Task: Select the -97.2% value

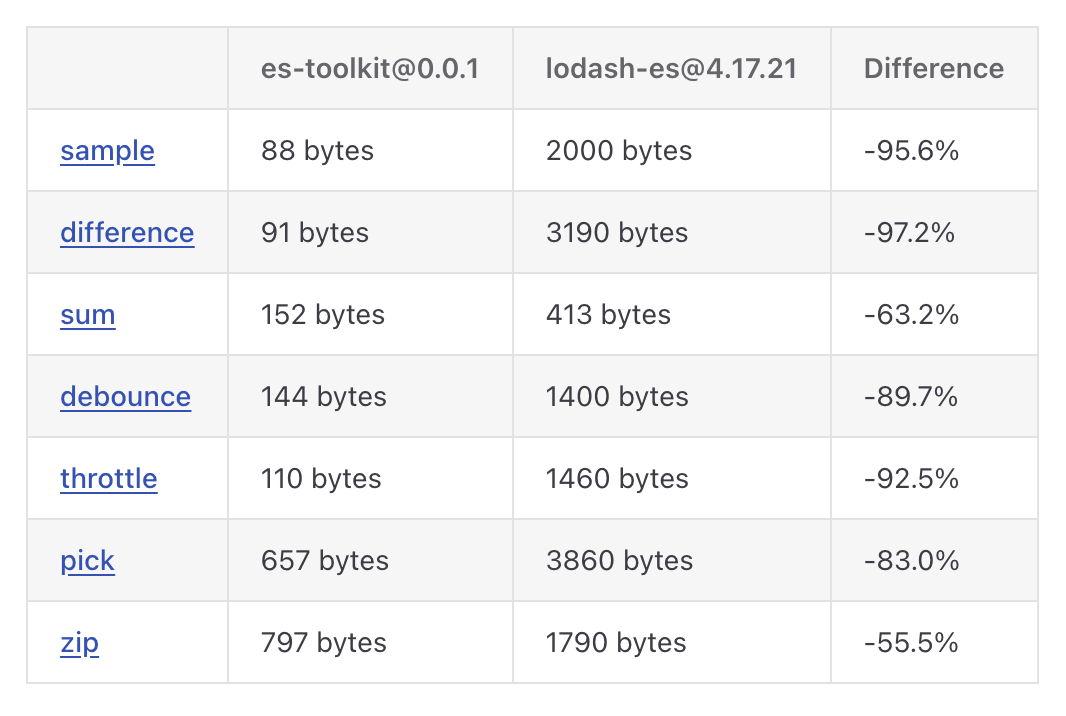Action: coord(909,233)
